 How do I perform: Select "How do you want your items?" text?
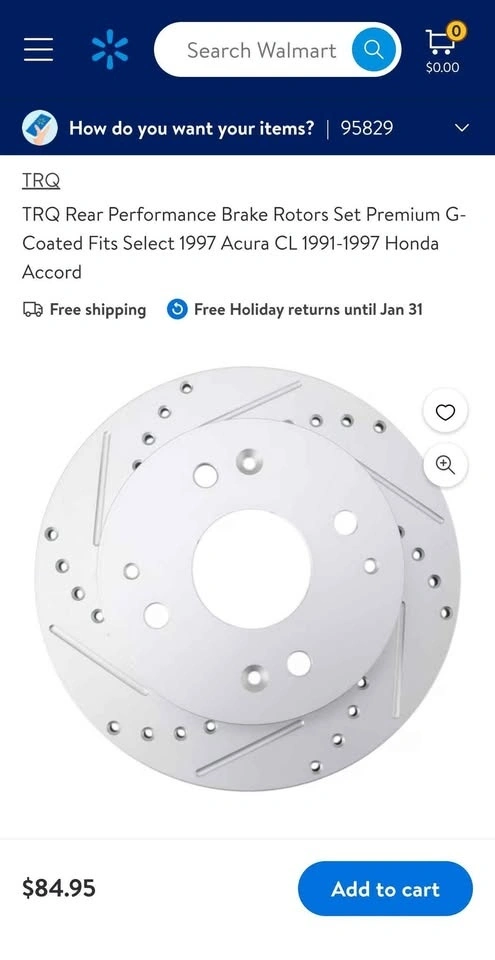[192, 128]
